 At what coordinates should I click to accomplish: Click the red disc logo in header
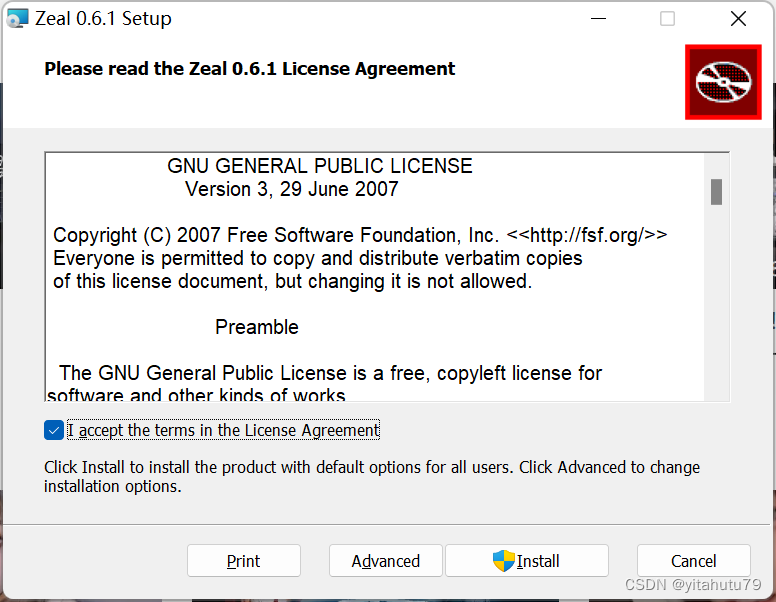722,82
